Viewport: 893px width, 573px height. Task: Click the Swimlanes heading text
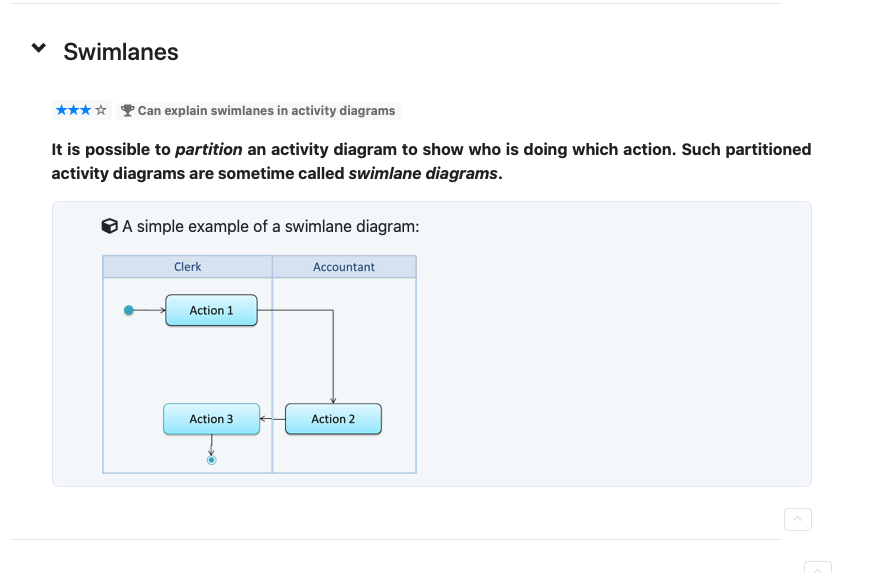pos(121,52)
